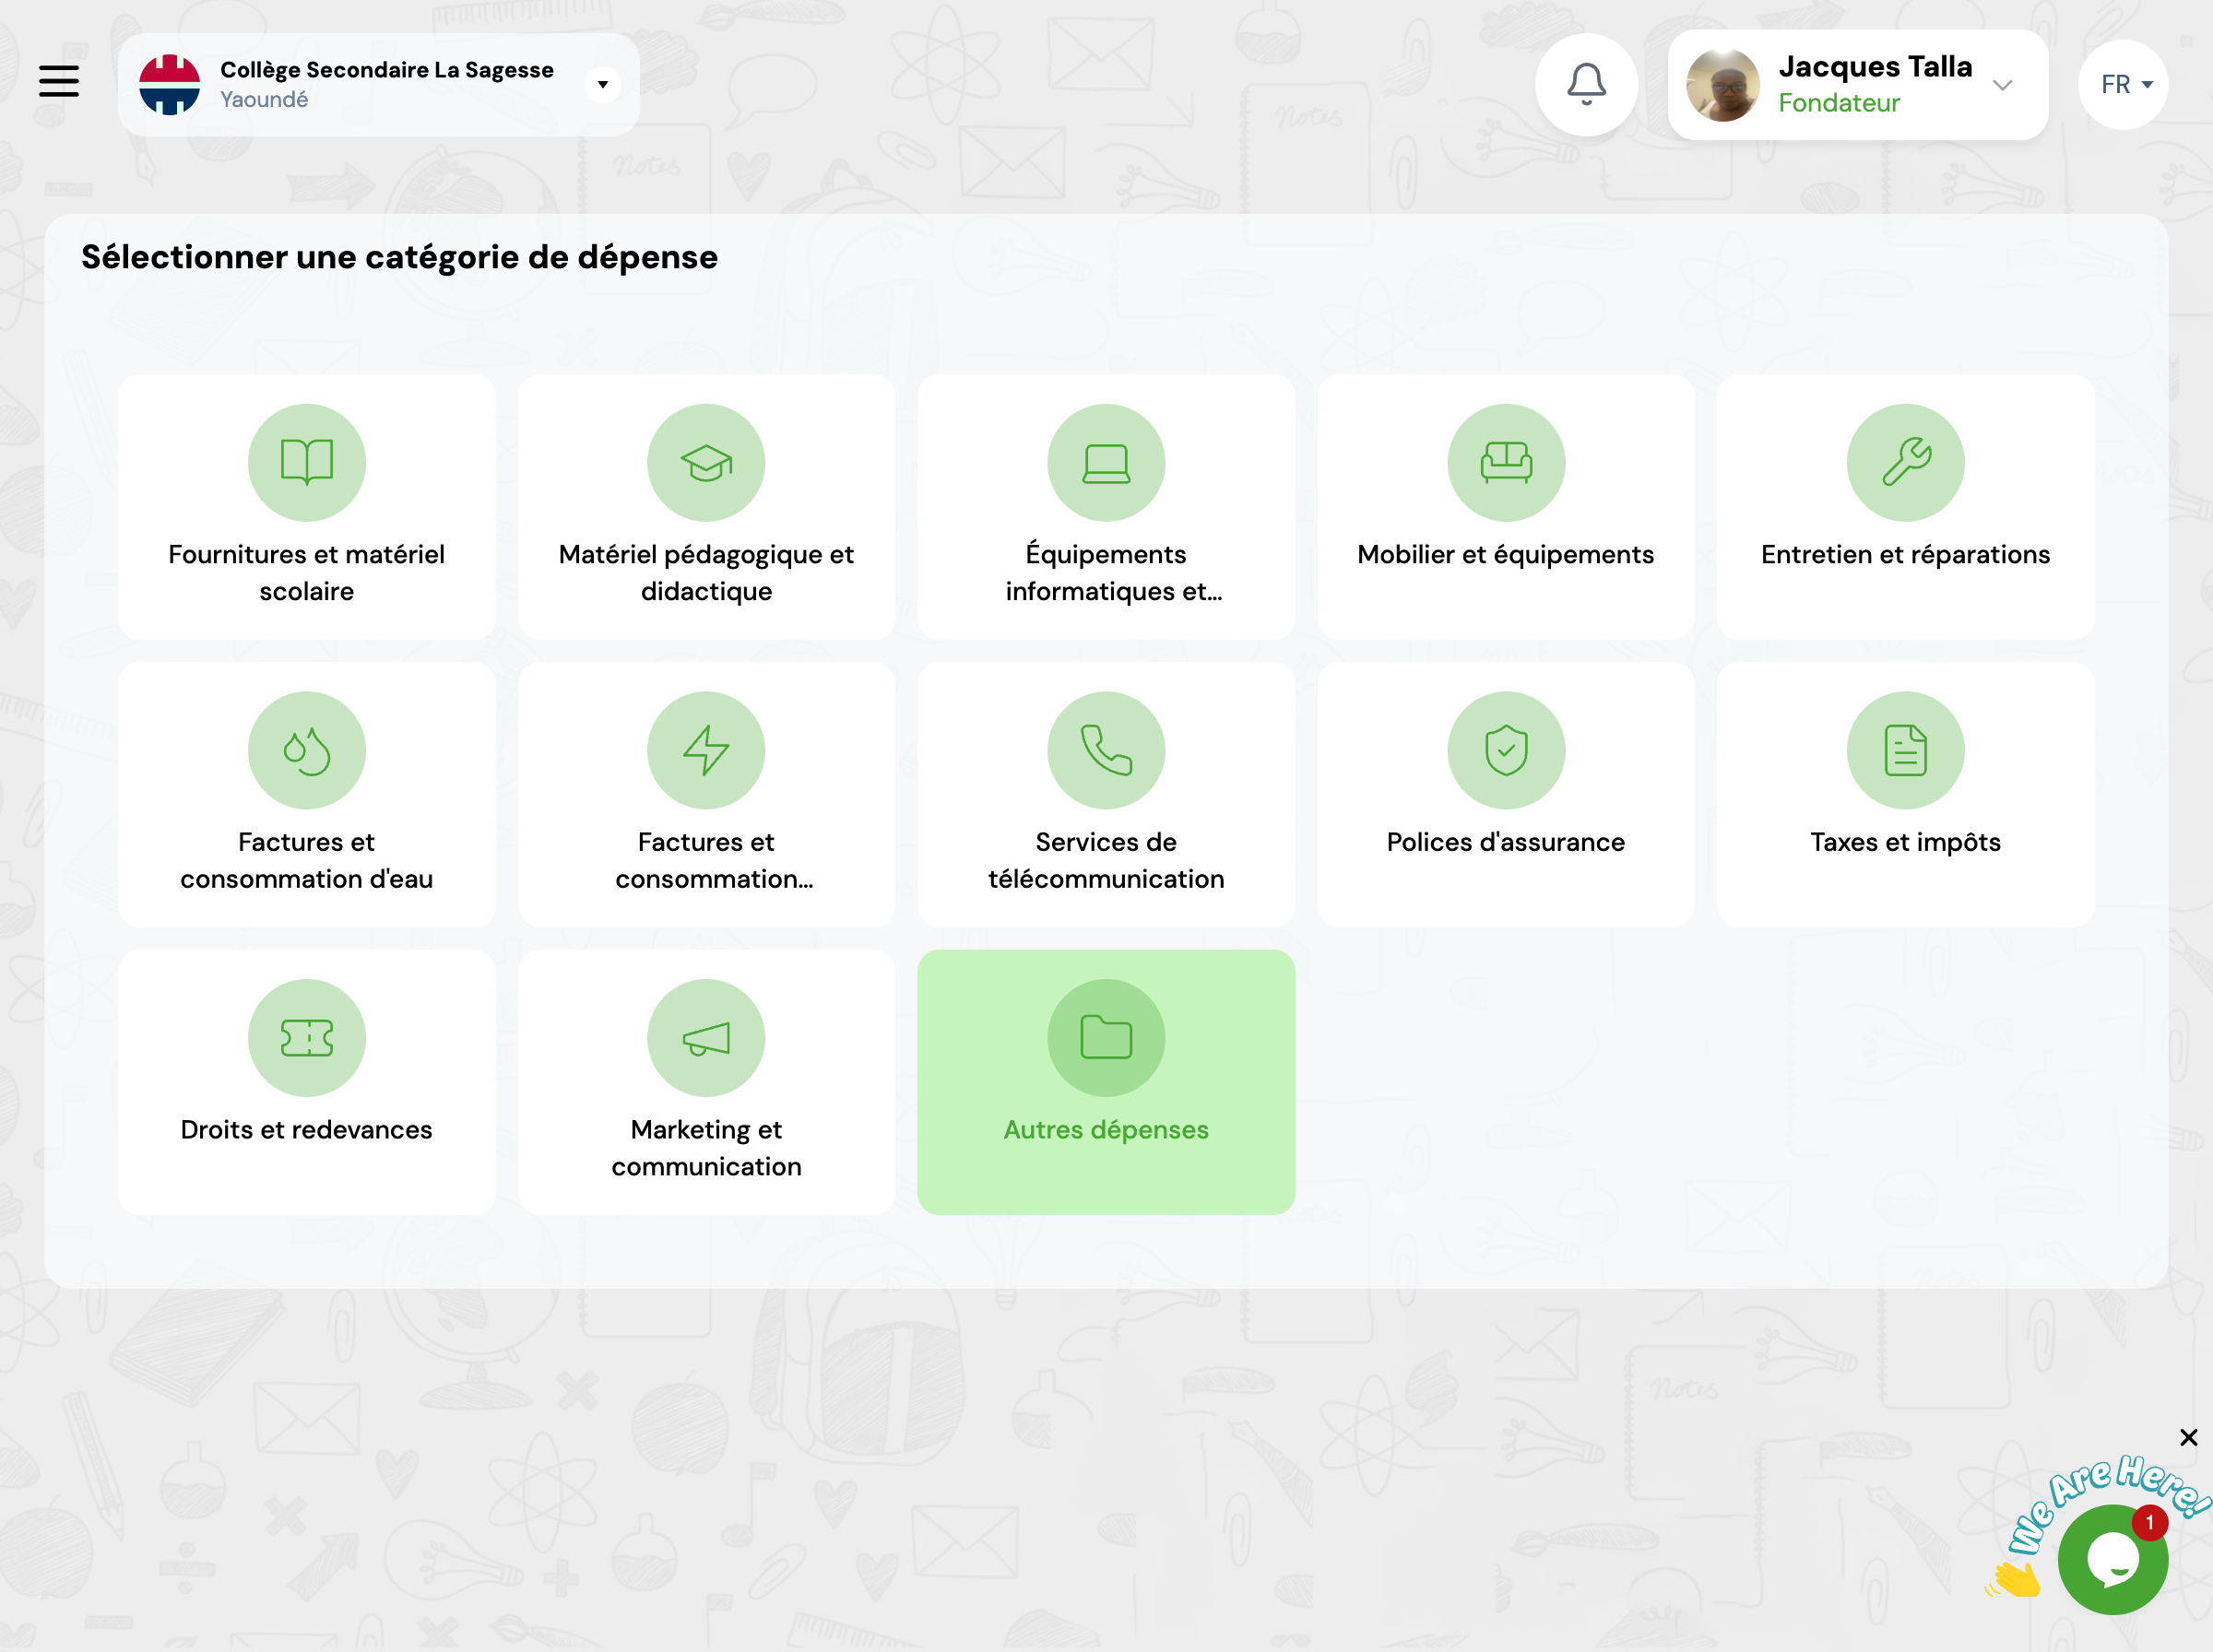The height and width of the screenshot is (1652, 2213).
Task: Select the Autres dépenses category card
Action: (1106, 1082)
